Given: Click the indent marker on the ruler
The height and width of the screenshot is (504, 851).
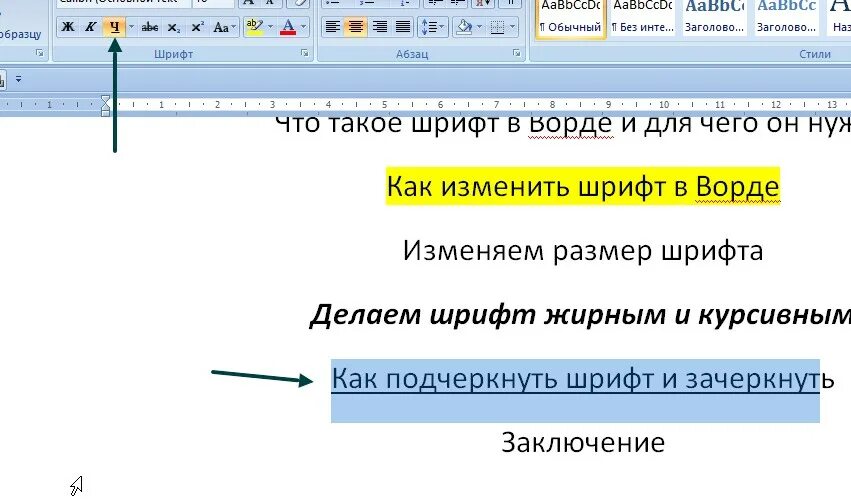Looking at the screenshot, I should pyautogui.click(x=105, y=105).
